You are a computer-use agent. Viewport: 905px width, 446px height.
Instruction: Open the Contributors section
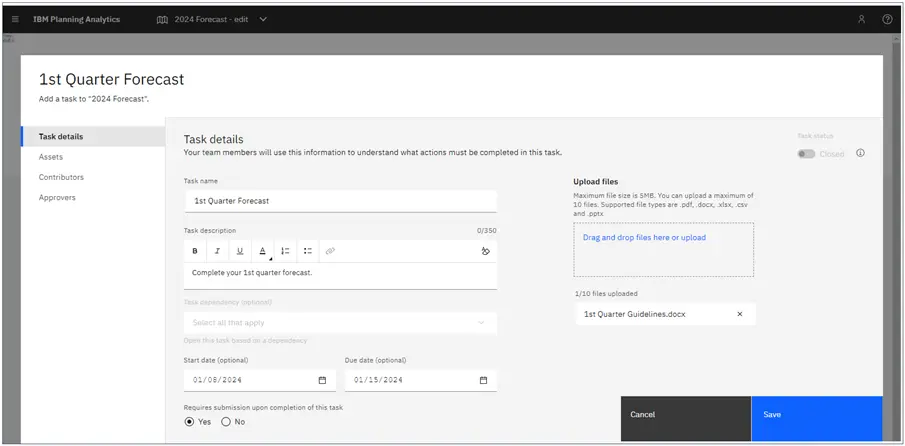pyautogui.click(x=61, y=177)
